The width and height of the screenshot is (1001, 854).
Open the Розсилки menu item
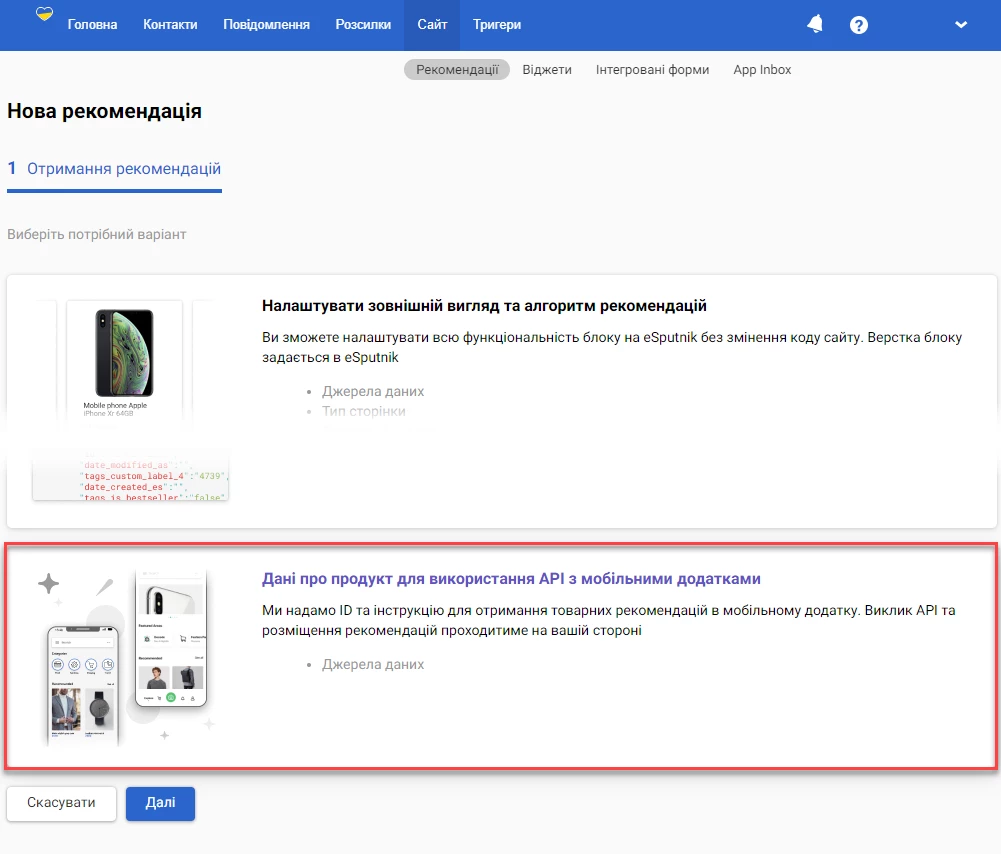pyautogui.click(x=363, y=24)
